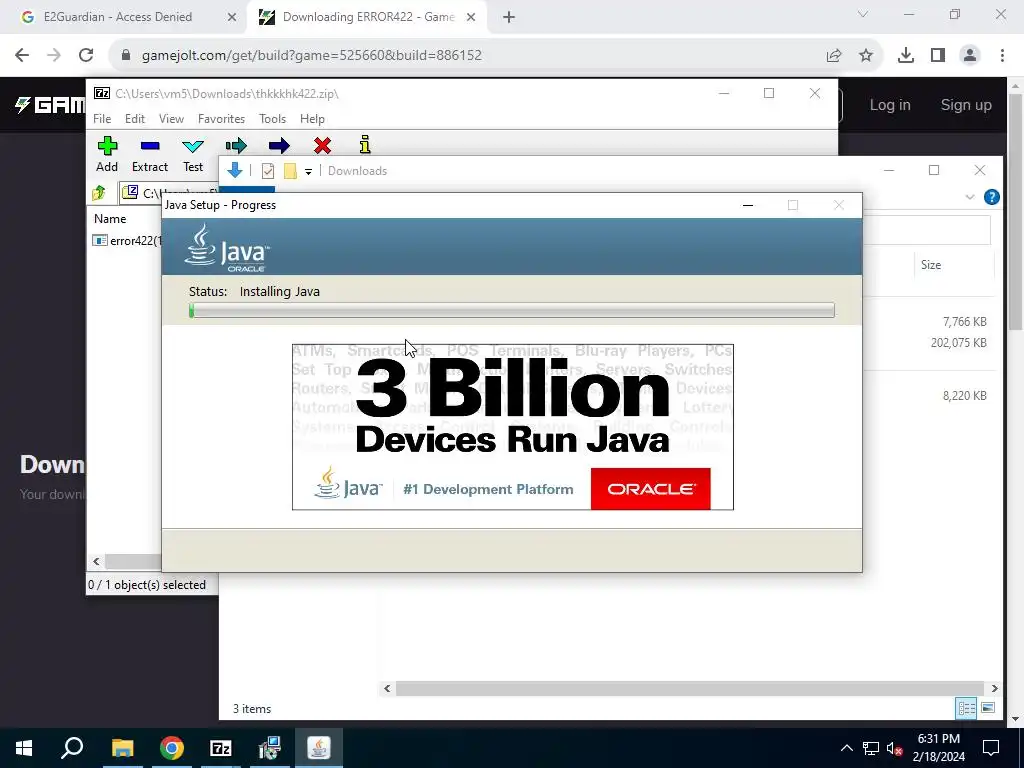This screenshot has height=768, width=1024.
Task: Click the new folder icon in Explorer title bar
Action: (290, 171)
